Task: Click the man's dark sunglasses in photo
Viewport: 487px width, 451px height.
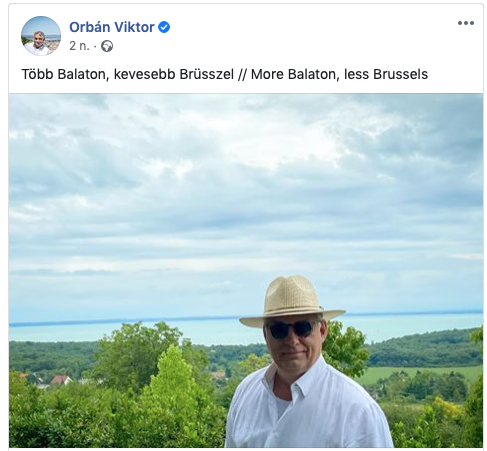Action: tap(292, 329)
